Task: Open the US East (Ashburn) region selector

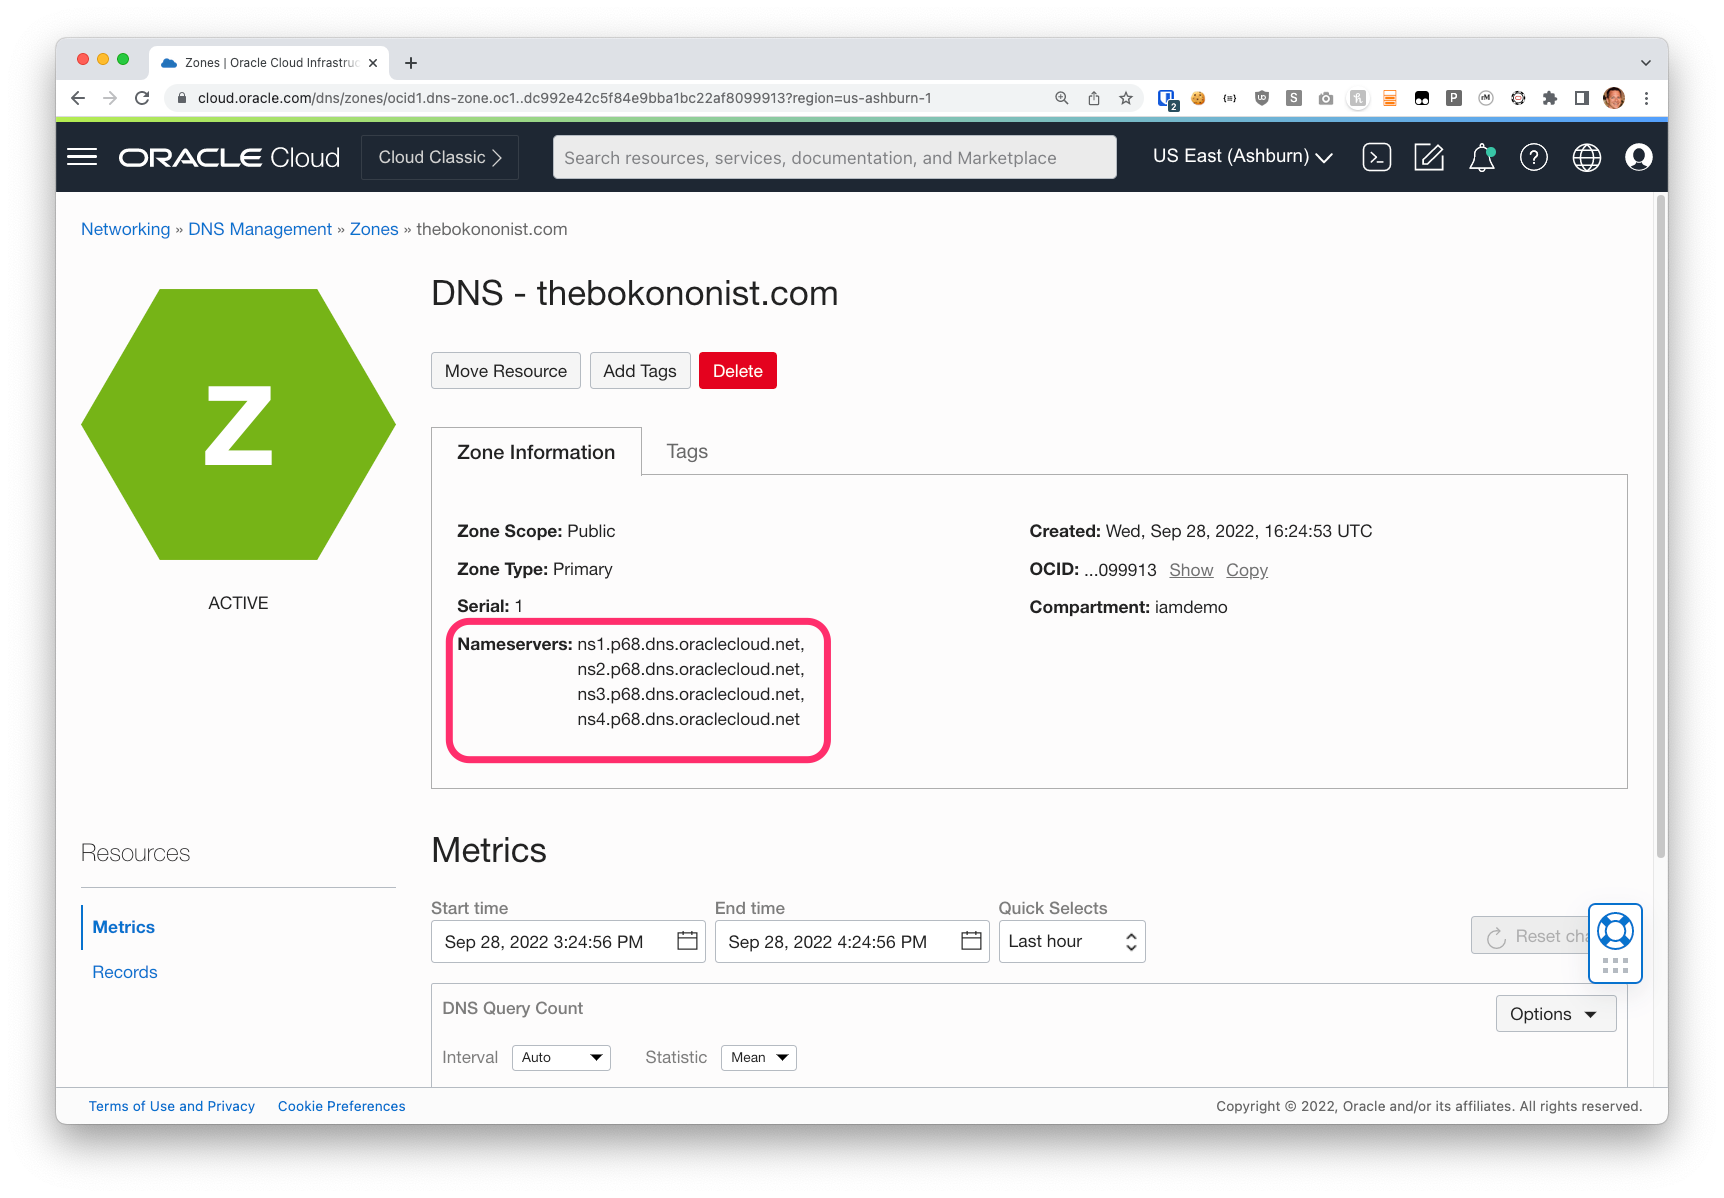Action: pos(1241,156)
